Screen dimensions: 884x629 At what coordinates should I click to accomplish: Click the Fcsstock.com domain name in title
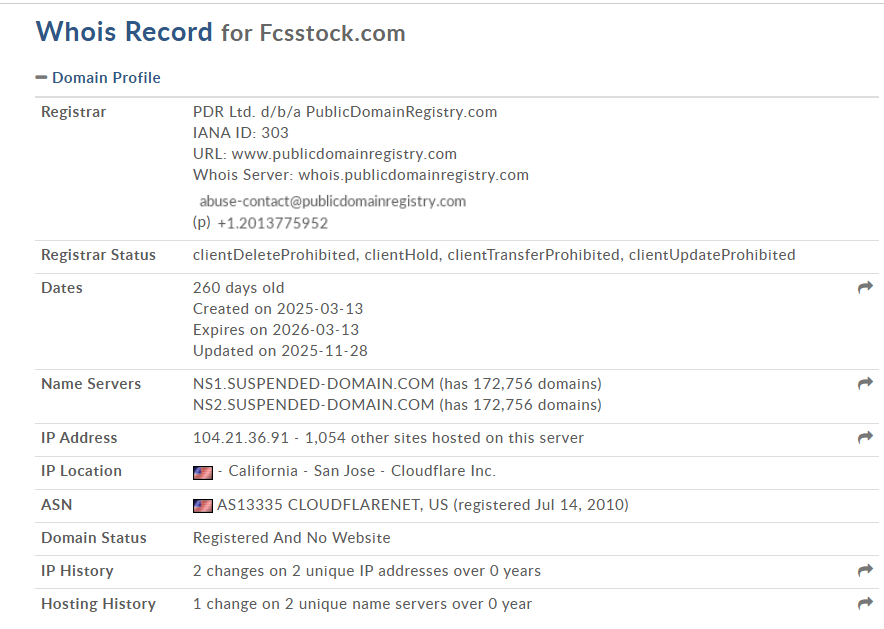tap(332, 33)
